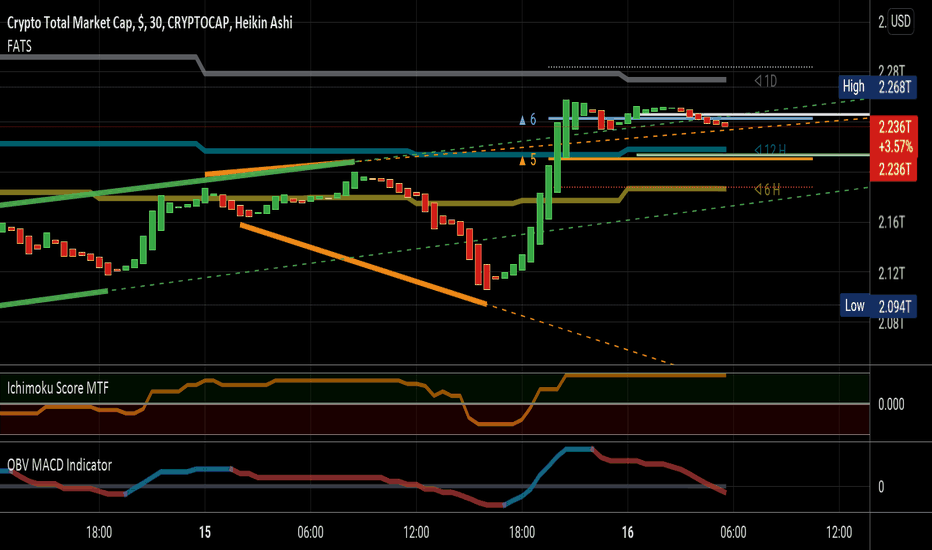This screenshot has width=932, height=550.
Task: Click the 0.000 Ichimoku axis value
Action: (891, 404)
